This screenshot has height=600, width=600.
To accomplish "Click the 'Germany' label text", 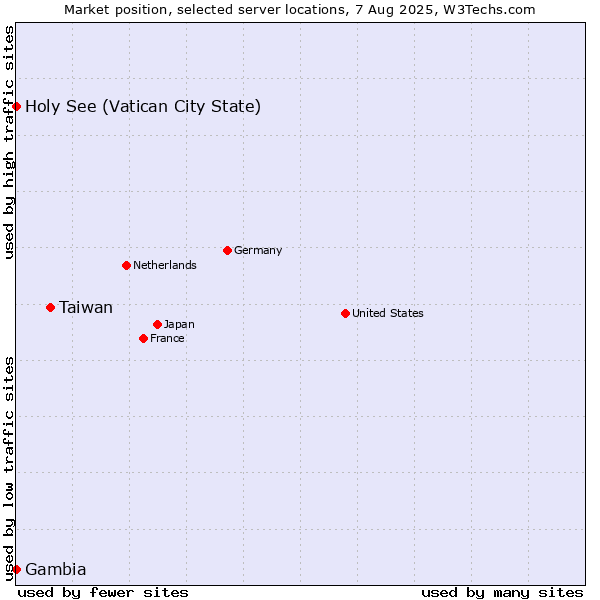I will (258, 250).
